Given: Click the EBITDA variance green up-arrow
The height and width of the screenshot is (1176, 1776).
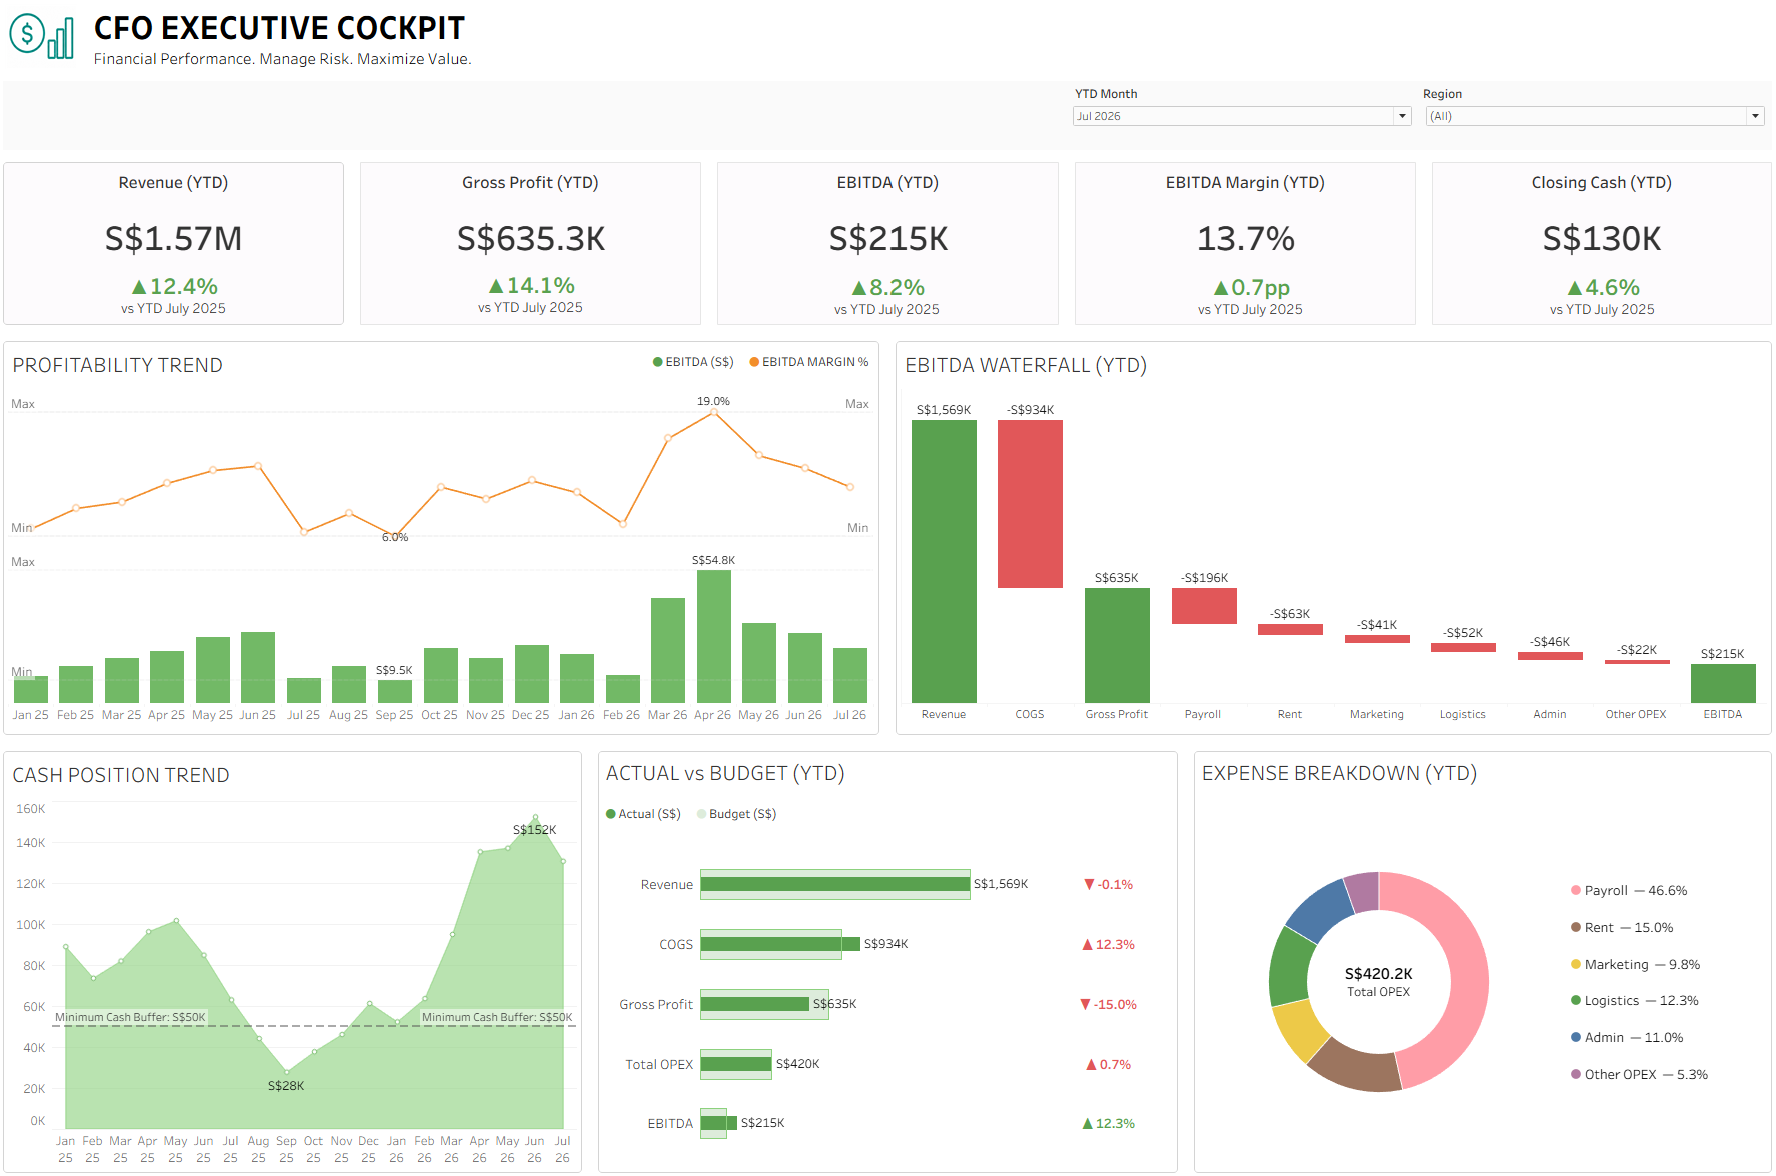Looking at the screenshot, I should pos(1087,1124).
